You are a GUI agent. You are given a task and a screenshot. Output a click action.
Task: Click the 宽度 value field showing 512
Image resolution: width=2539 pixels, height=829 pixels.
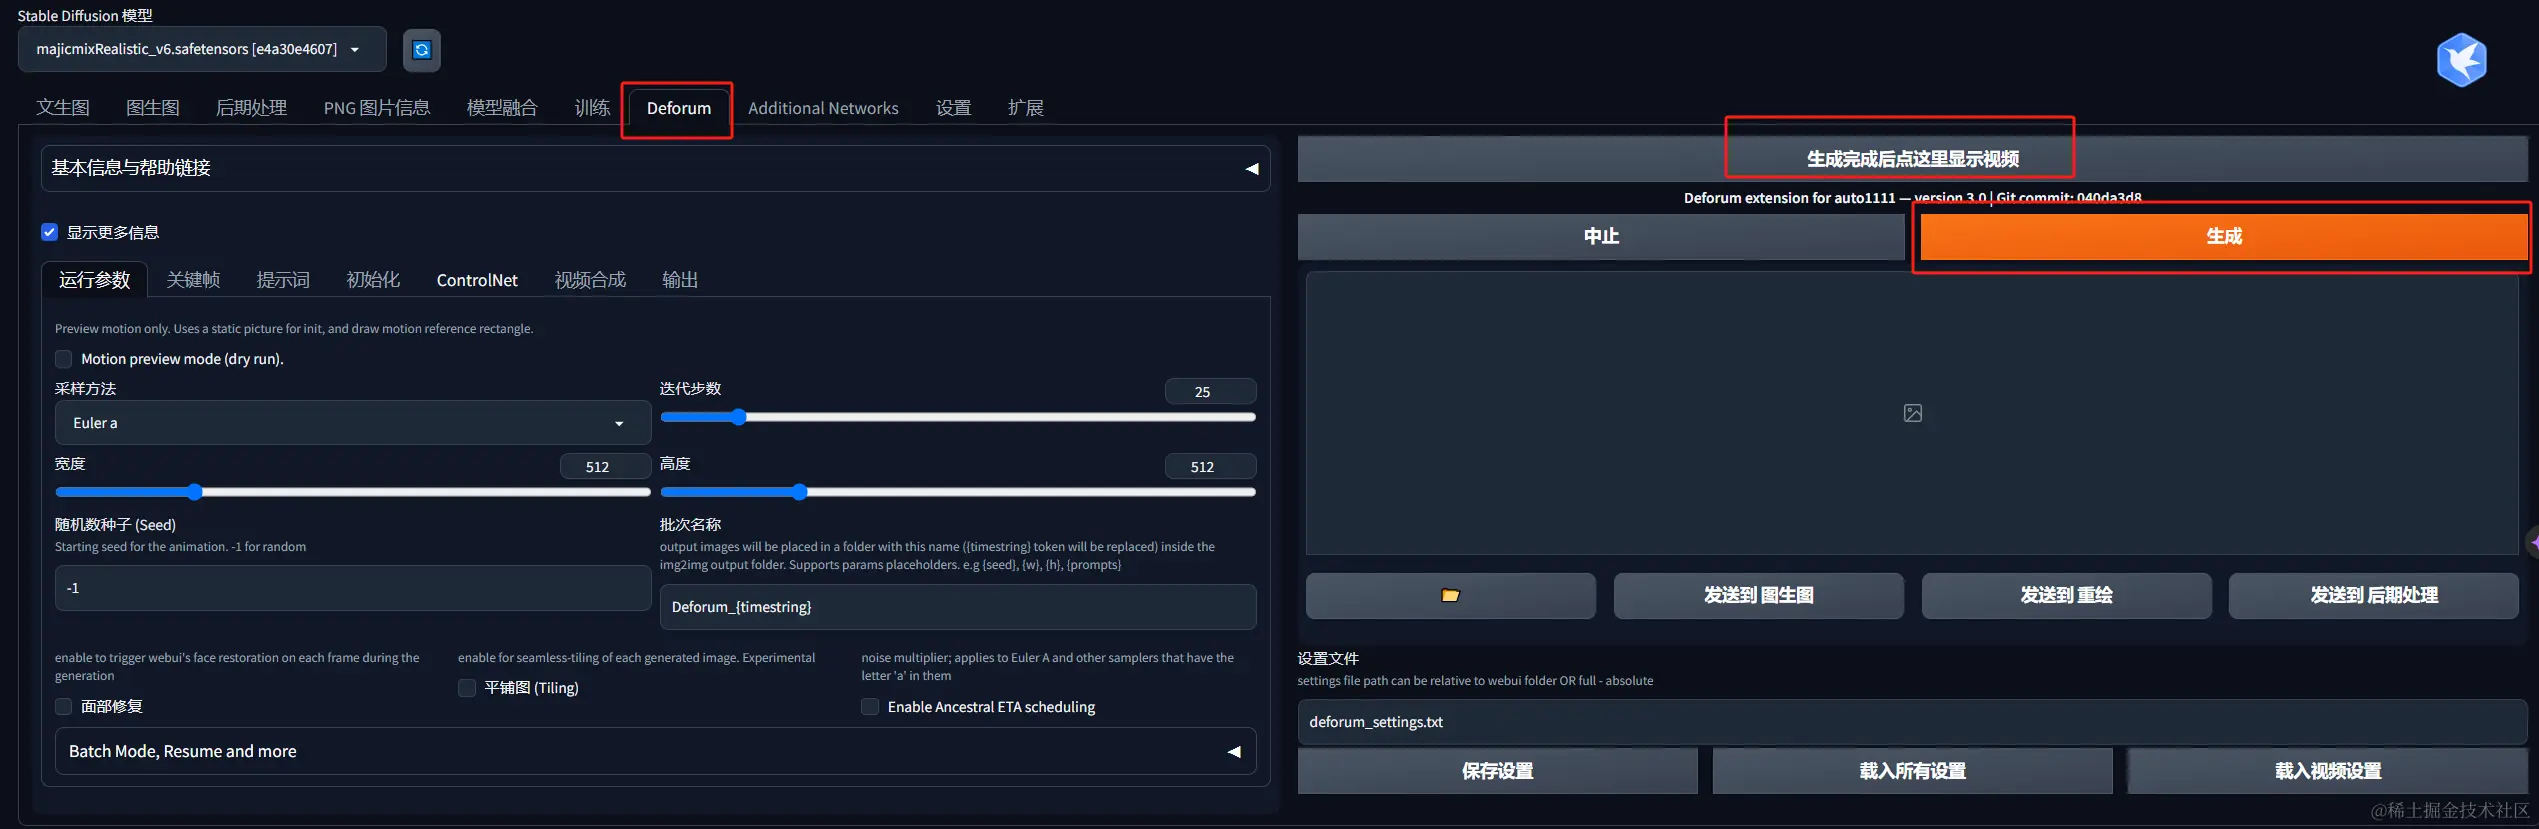point(605,466)
